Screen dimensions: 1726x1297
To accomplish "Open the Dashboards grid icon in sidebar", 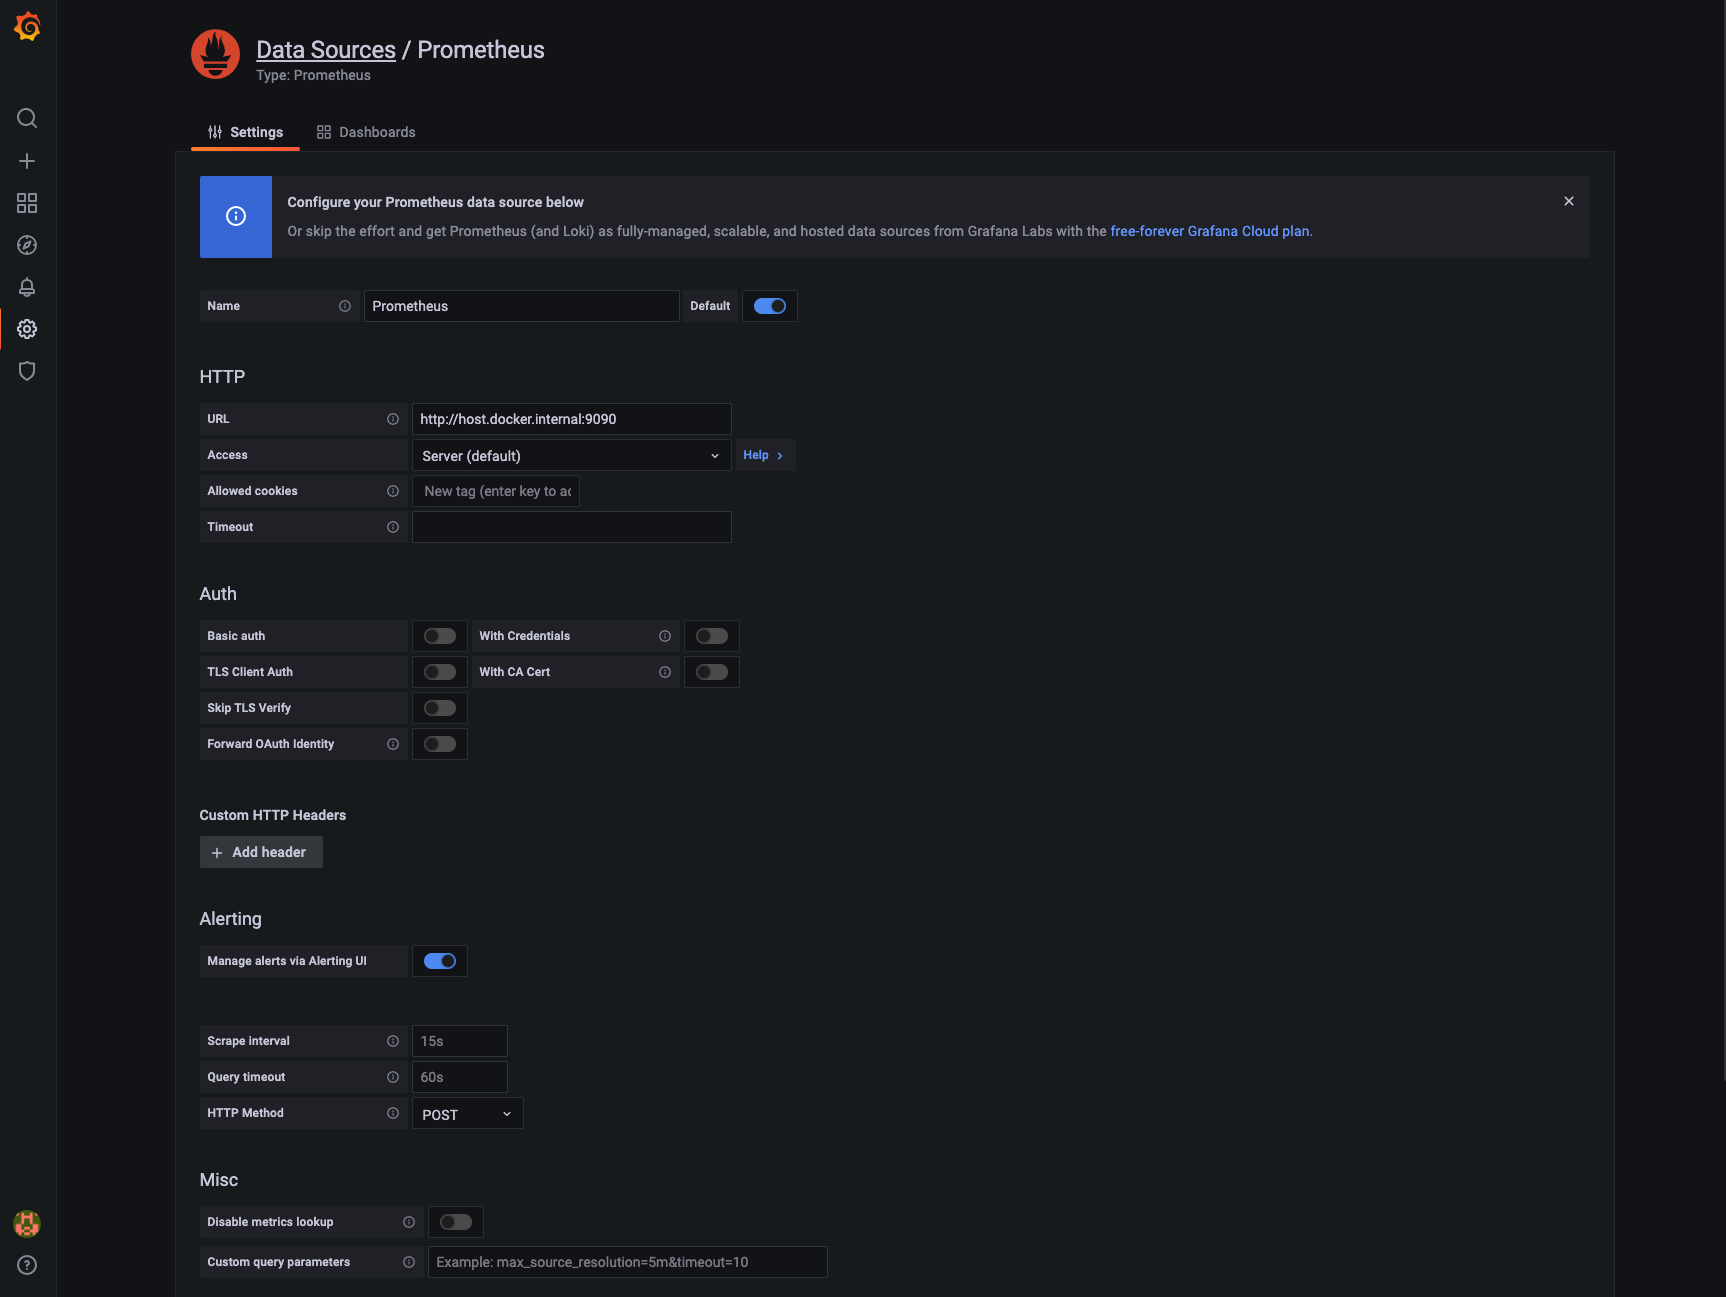I will (27, 203).
